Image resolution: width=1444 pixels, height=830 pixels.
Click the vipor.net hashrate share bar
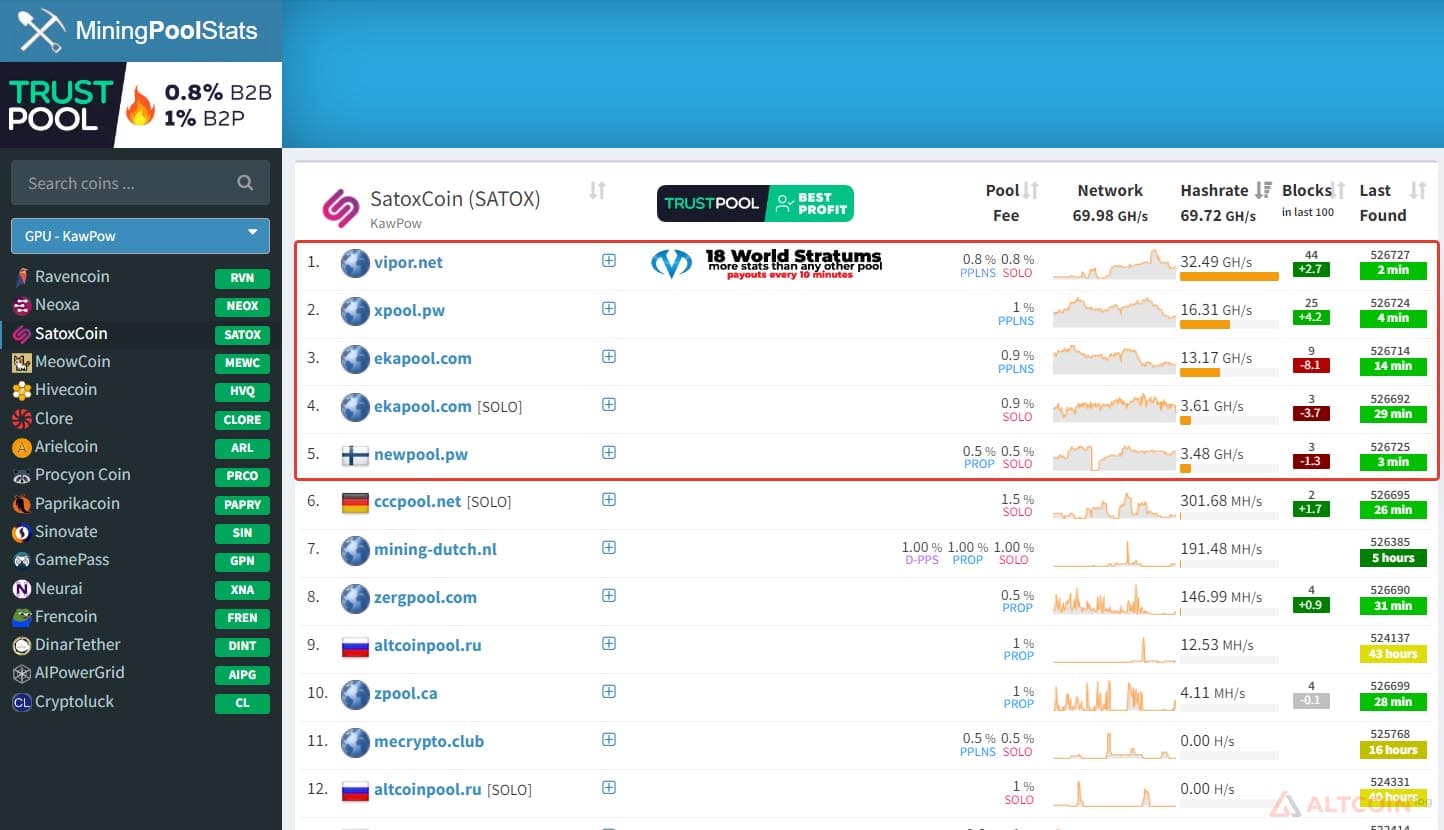point(1229,277)
